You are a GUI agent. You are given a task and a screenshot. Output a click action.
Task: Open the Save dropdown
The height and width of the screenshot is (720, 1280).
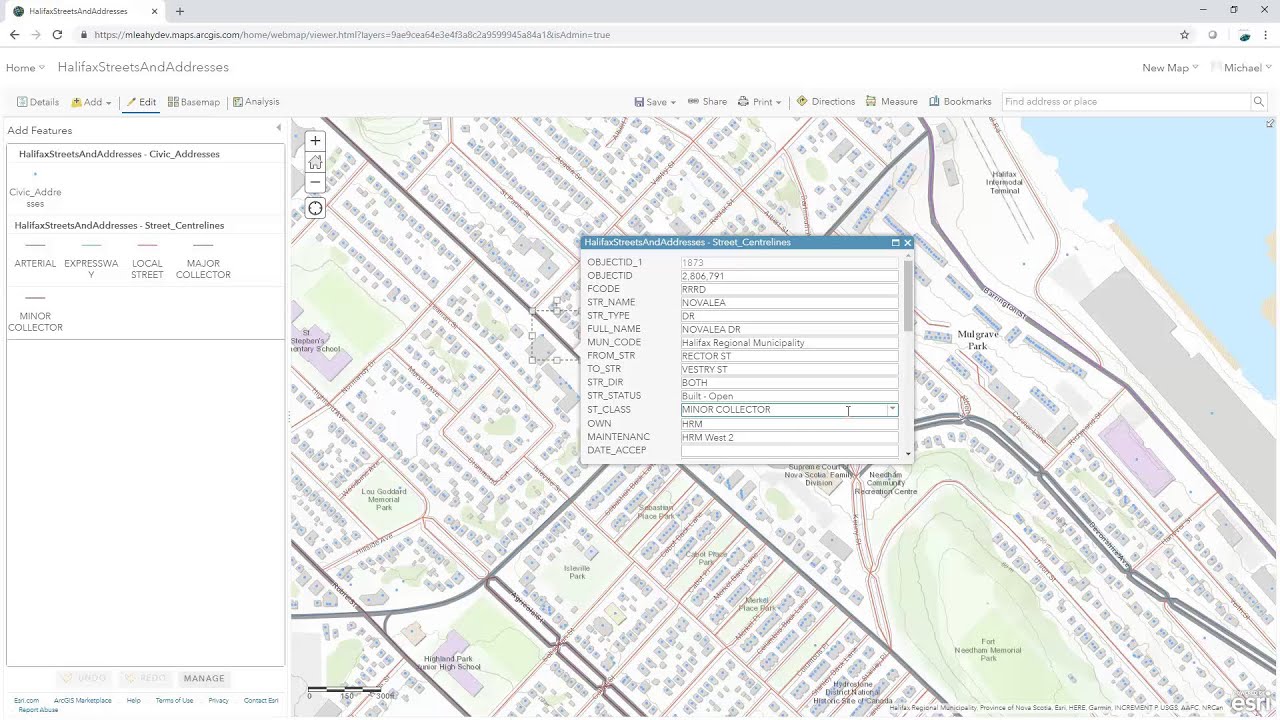tap(655, 102)
